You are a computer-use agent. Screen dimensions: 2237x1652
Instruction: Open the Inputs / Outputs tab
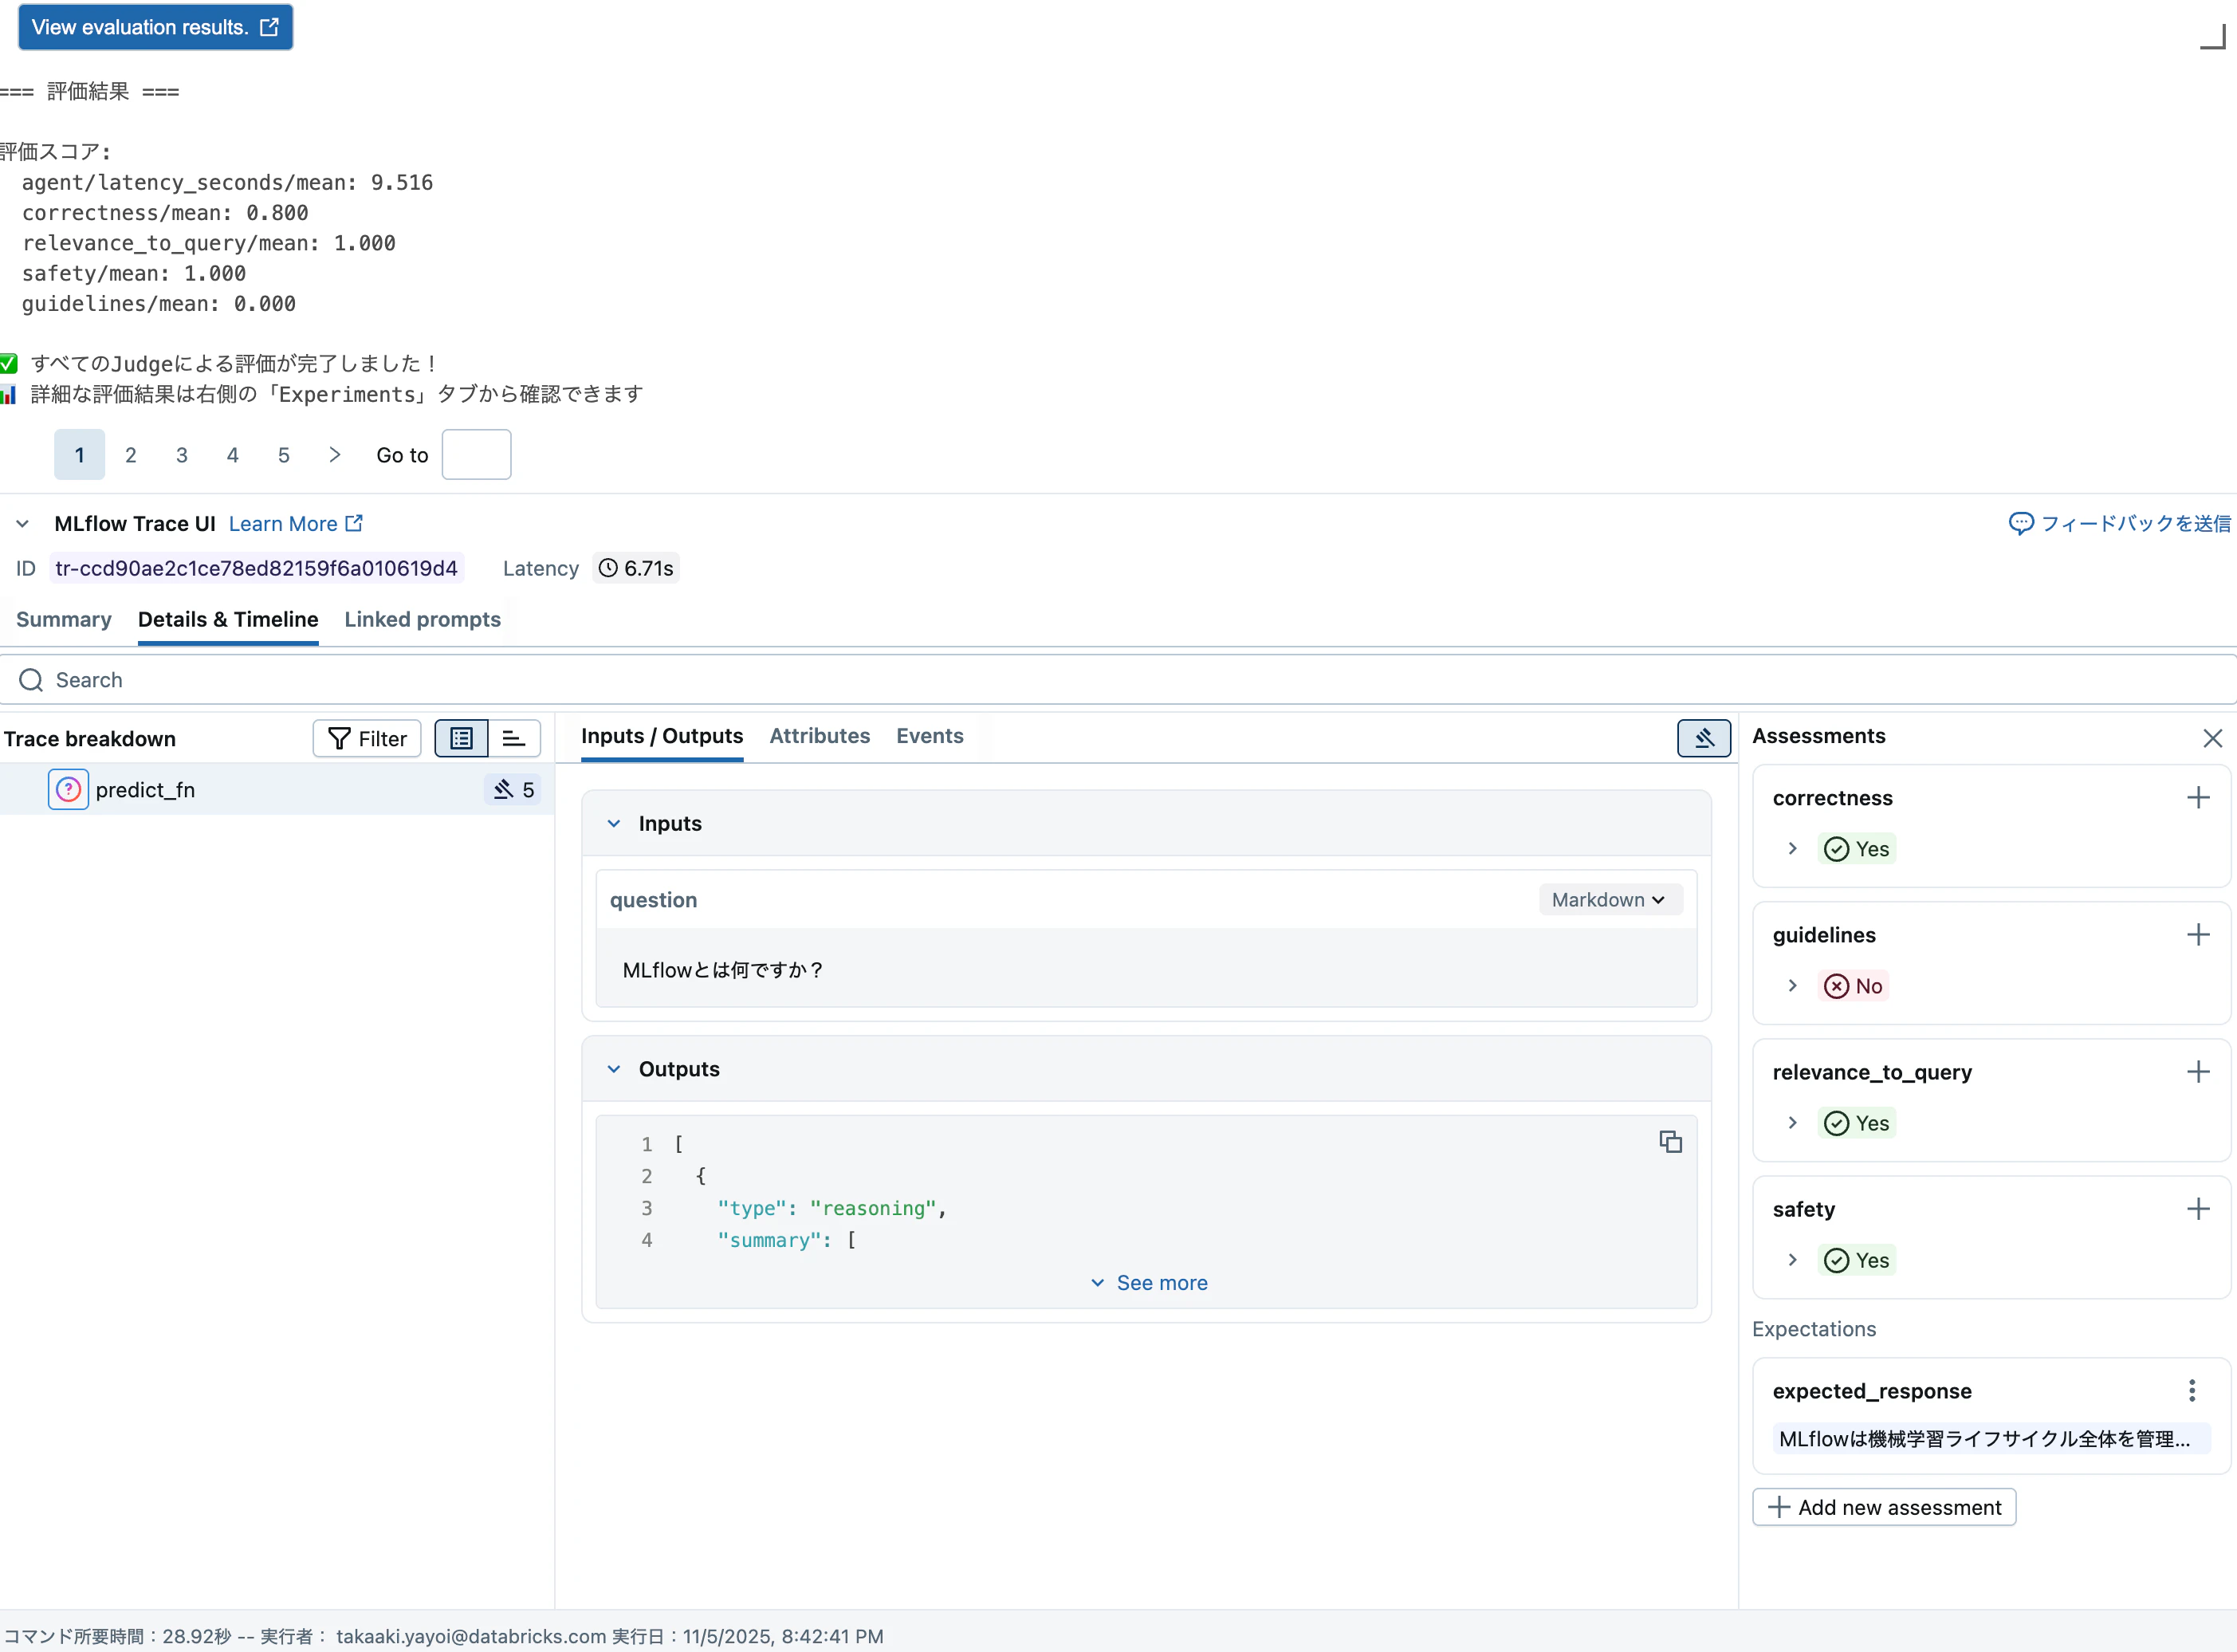(662, 737)
